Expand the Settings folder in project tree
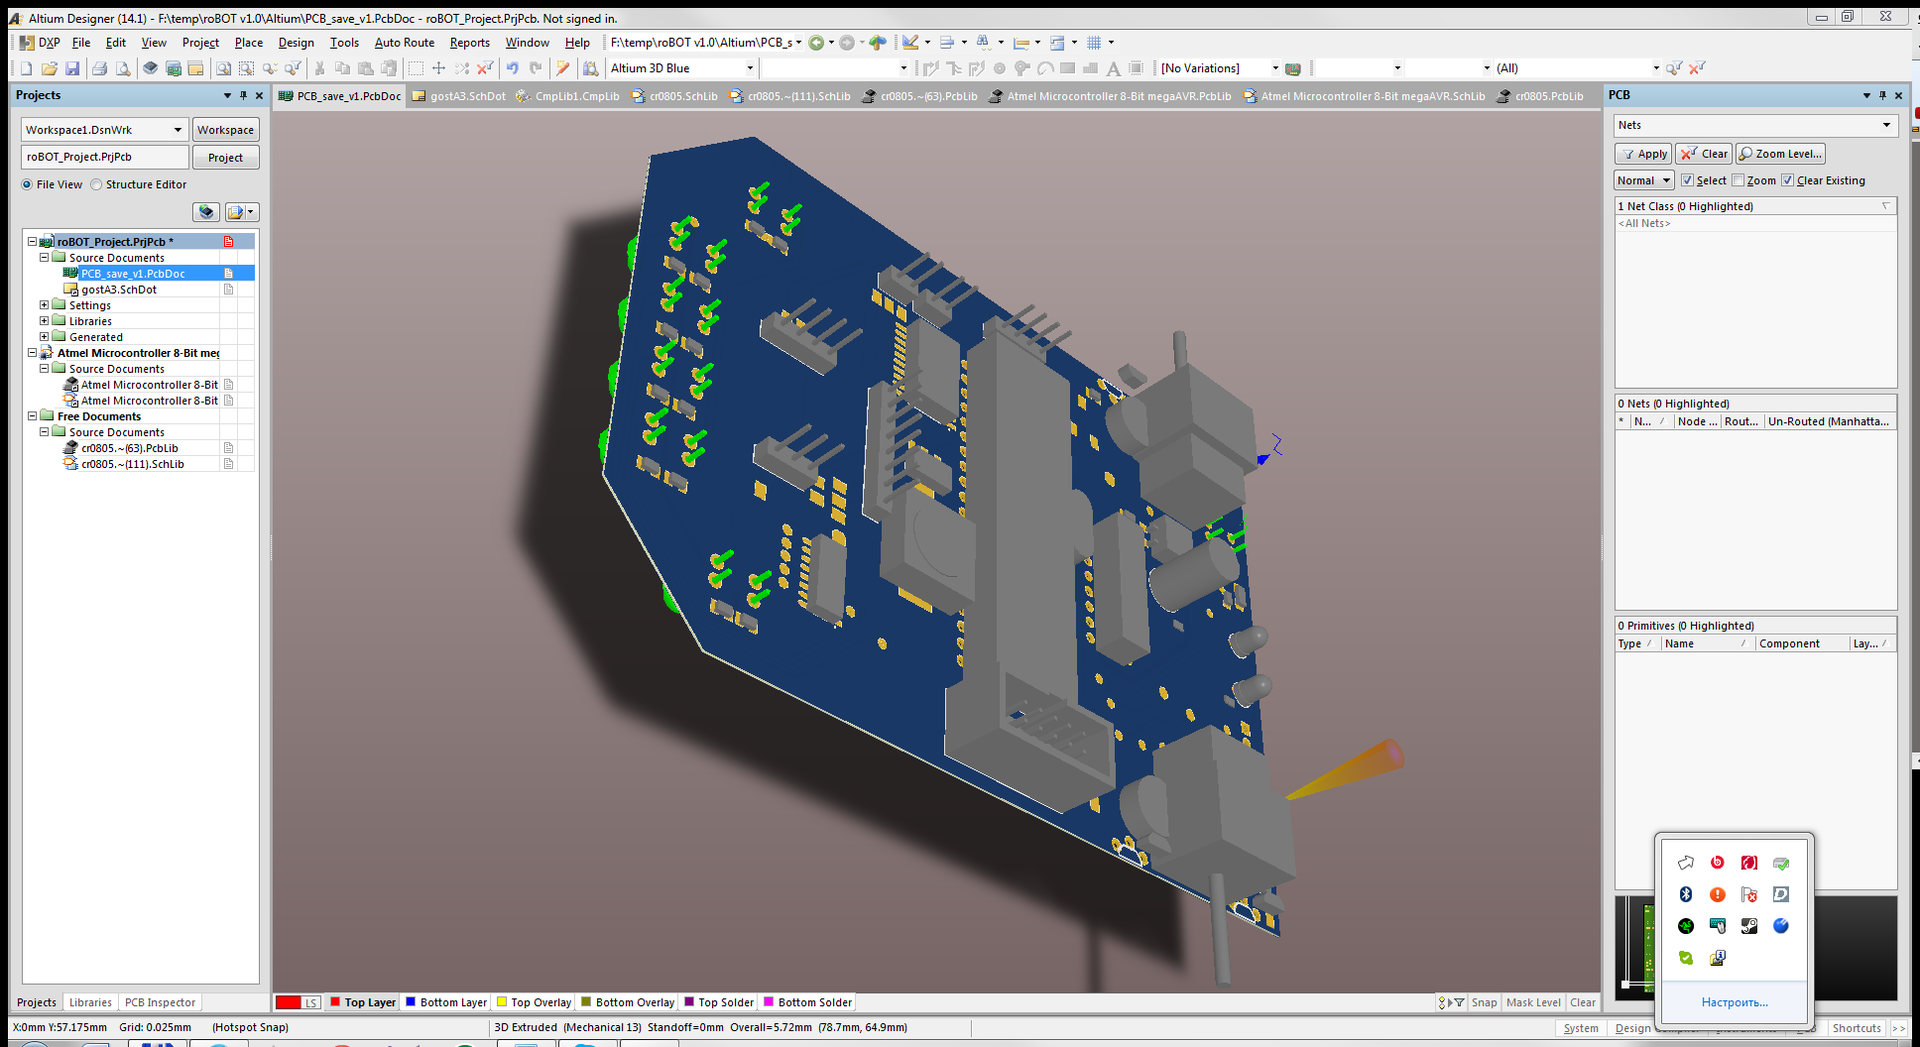Screen dimensions: 1920x1047 pyautogui.click(x=44, y=305)
